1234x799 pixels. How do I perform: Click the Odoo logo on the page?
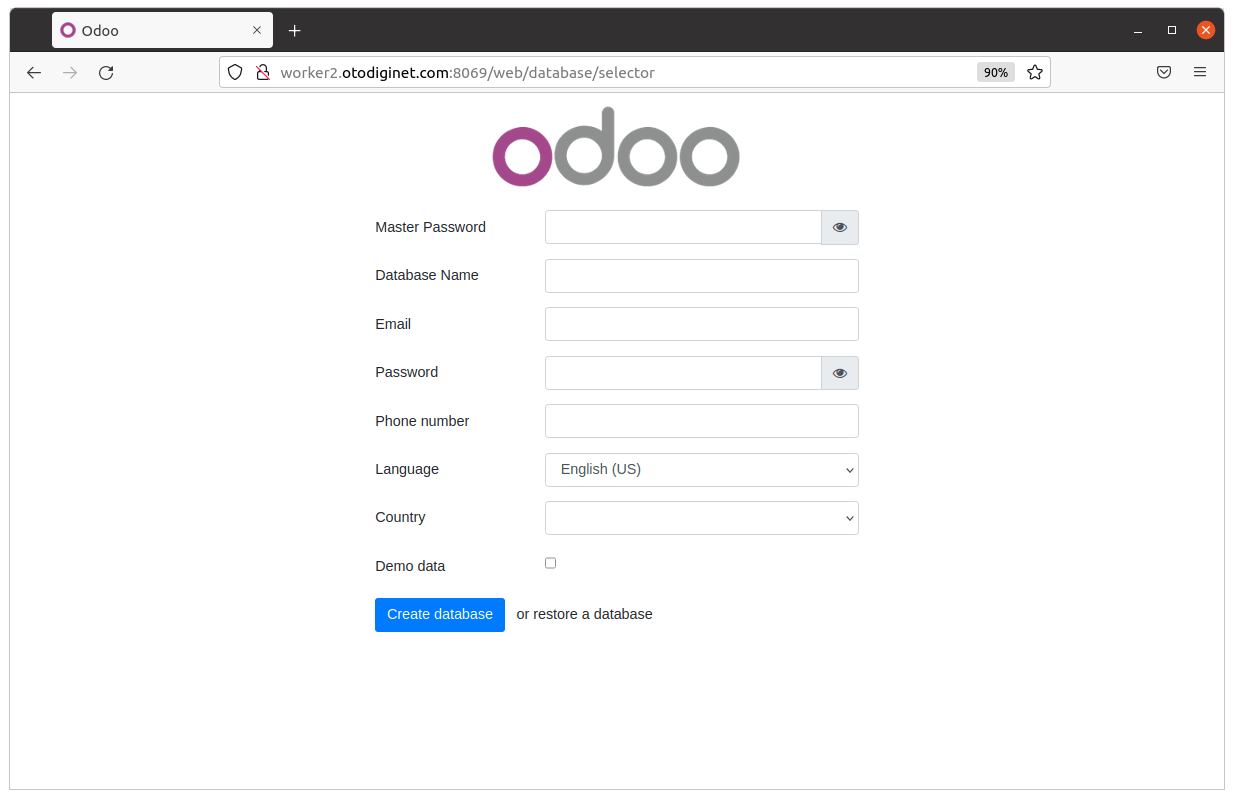pyautogui.click(x=615, y=146)
